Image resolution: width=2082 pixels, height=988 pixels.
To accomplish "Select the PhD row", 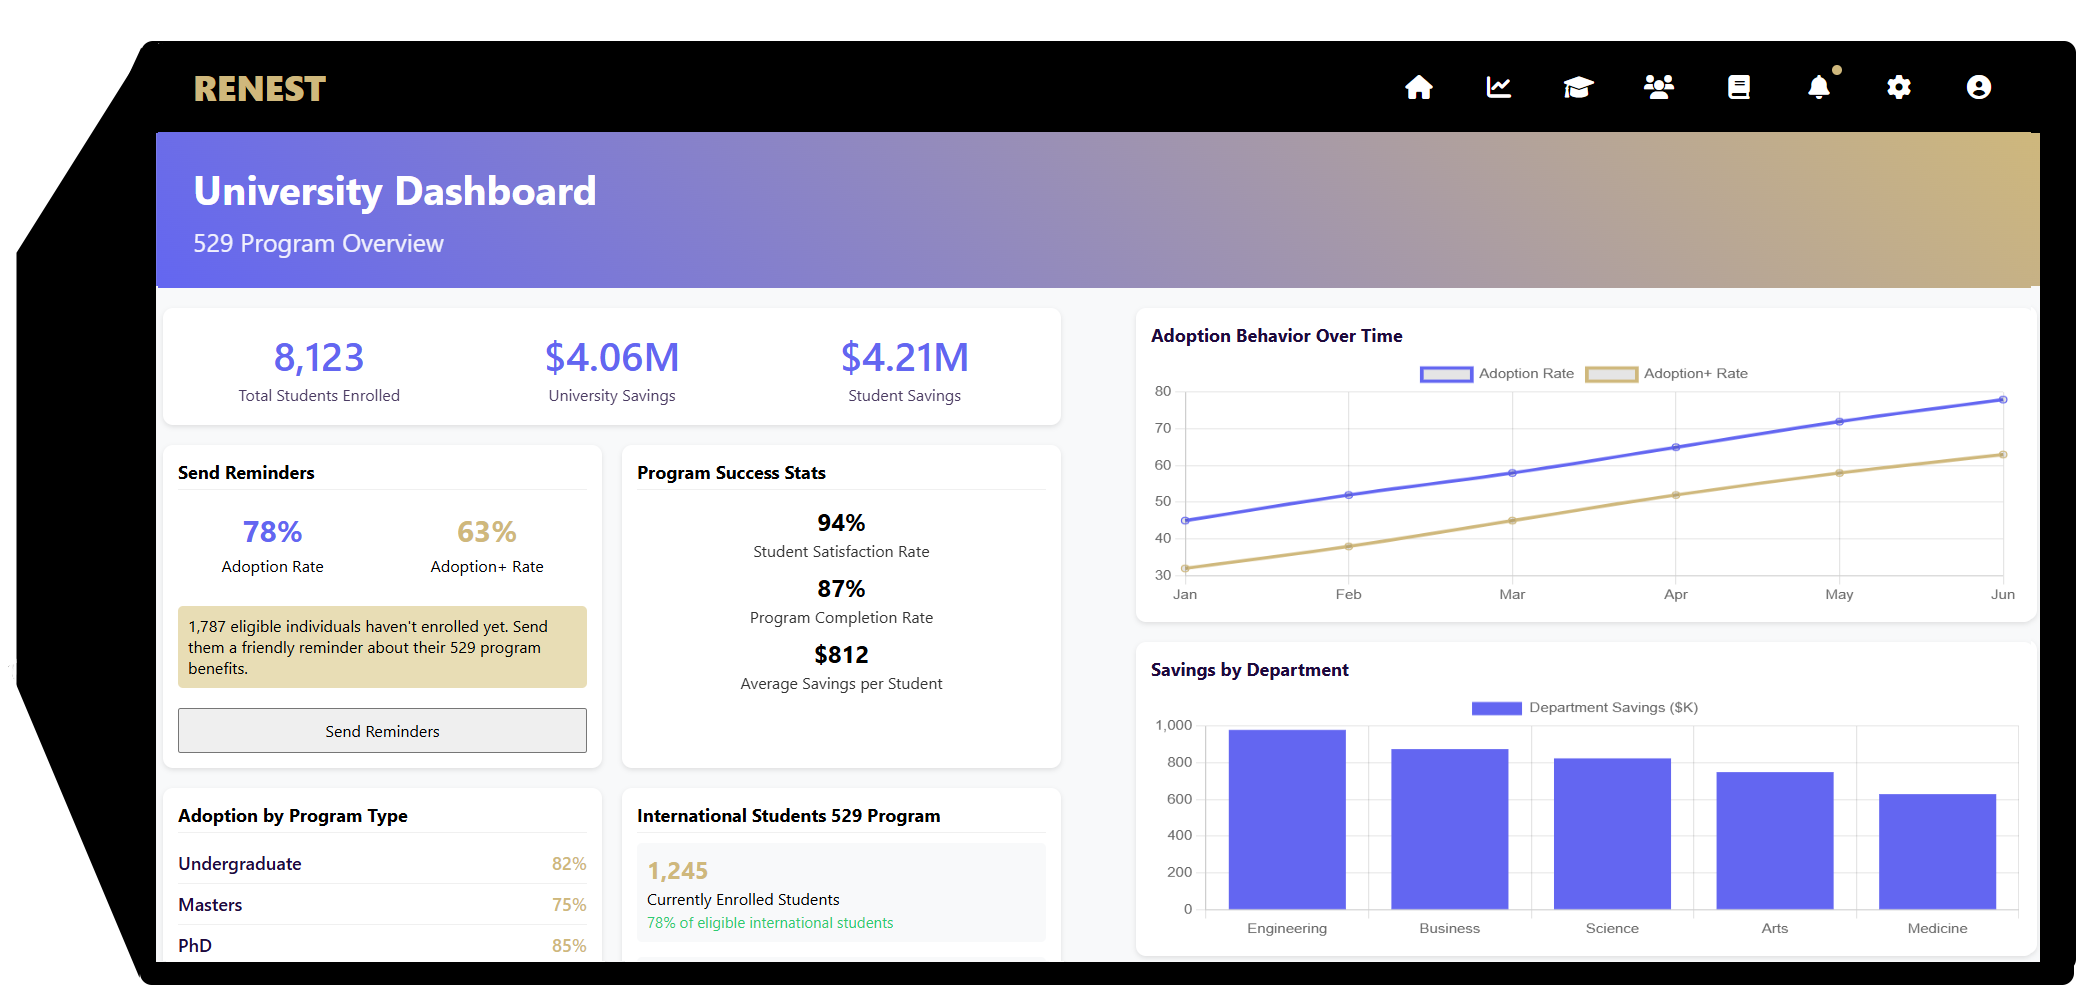I will pyautogui.click(x=382, y=946).
